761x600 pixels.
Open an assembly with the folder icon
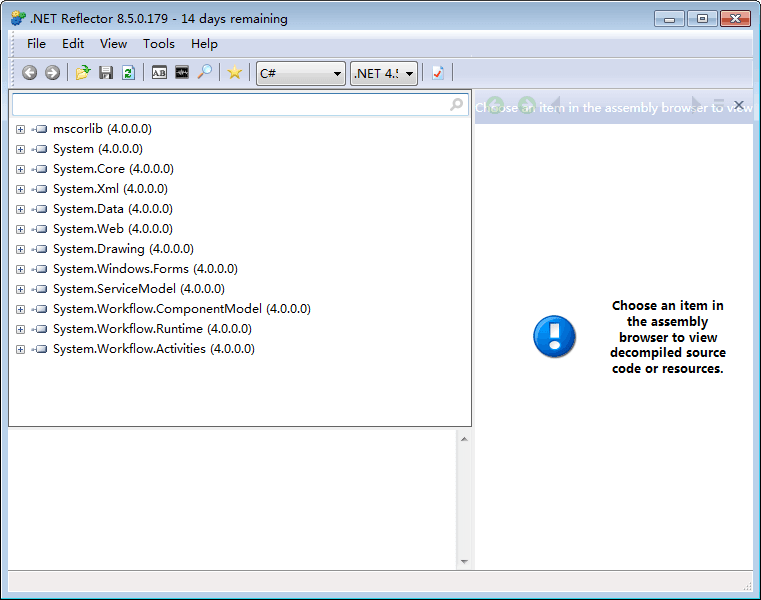(x=83, y=73)
